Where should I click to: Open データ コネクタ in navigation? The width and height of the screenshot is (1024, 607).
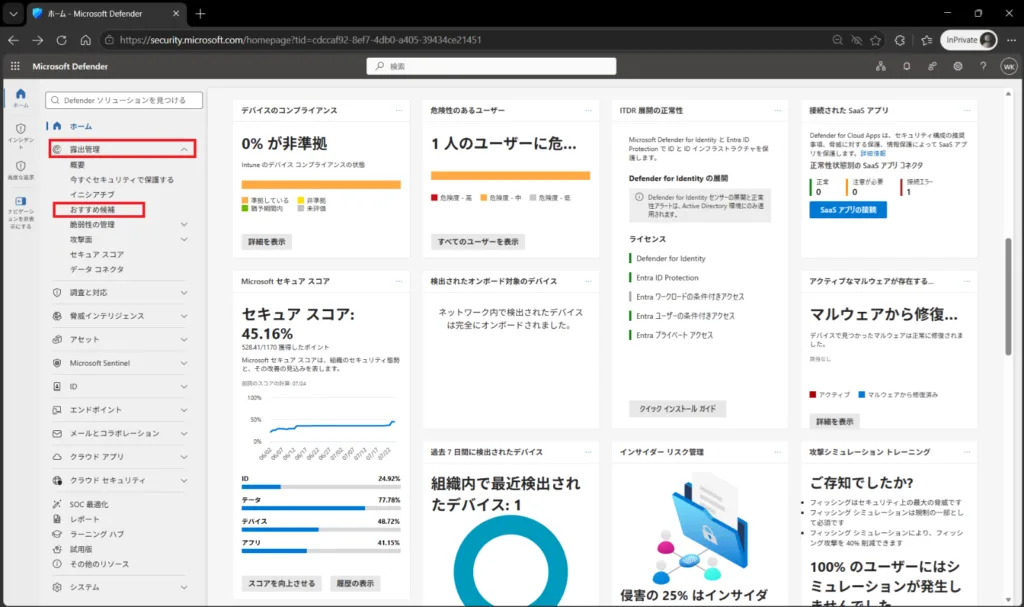tap(97, 269)
